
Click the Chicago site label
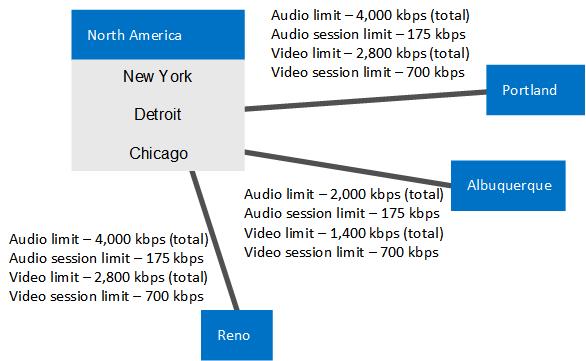(158, 153)
